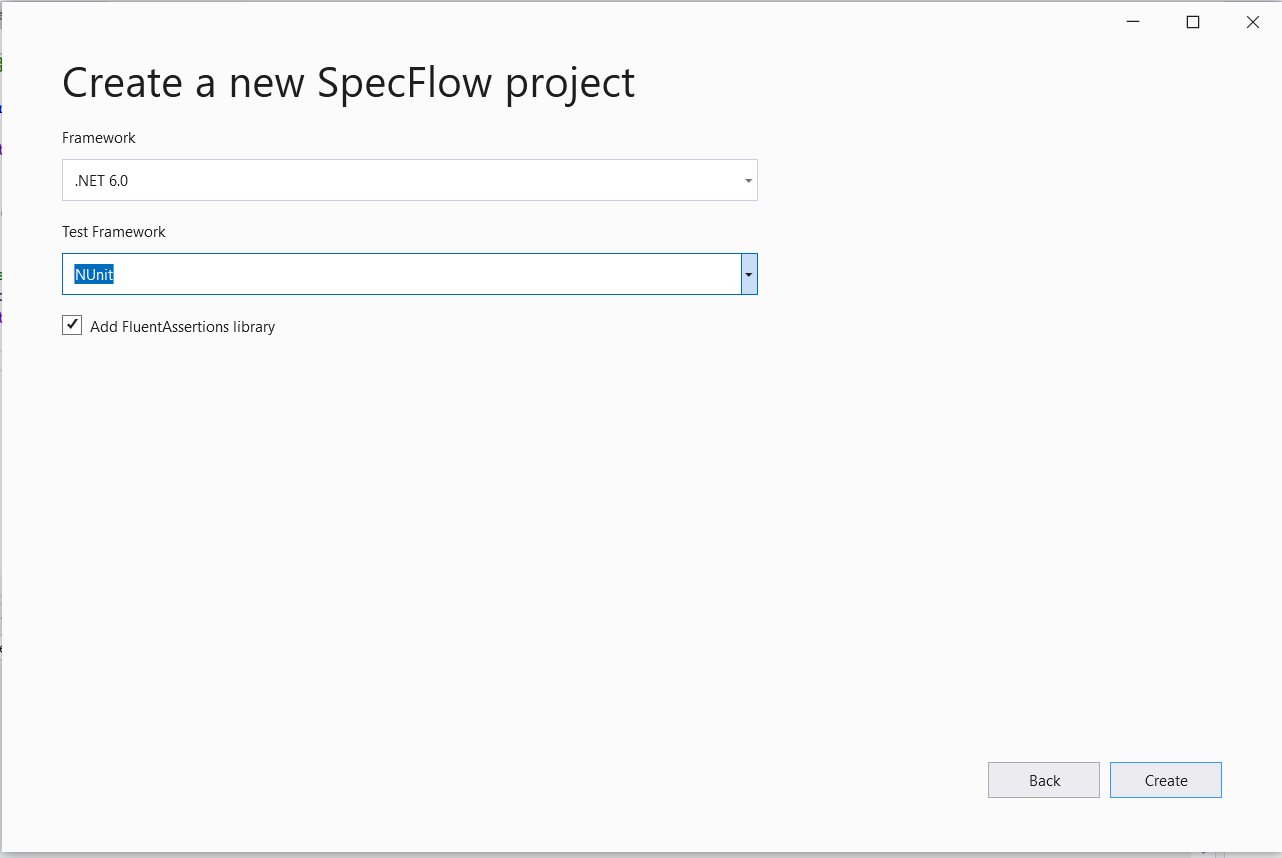The image size is (1282, 858).
Task: Go to the previous step with Back
Action: tap(1044, 780)
